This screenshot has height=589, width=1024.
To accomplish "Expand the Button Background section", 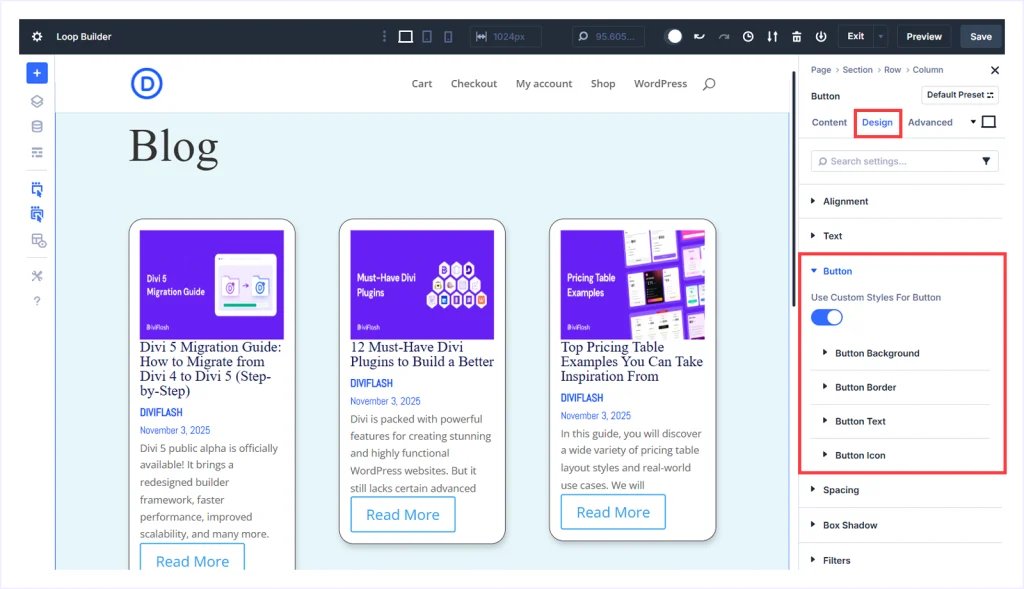I will [x=877, y=353].
